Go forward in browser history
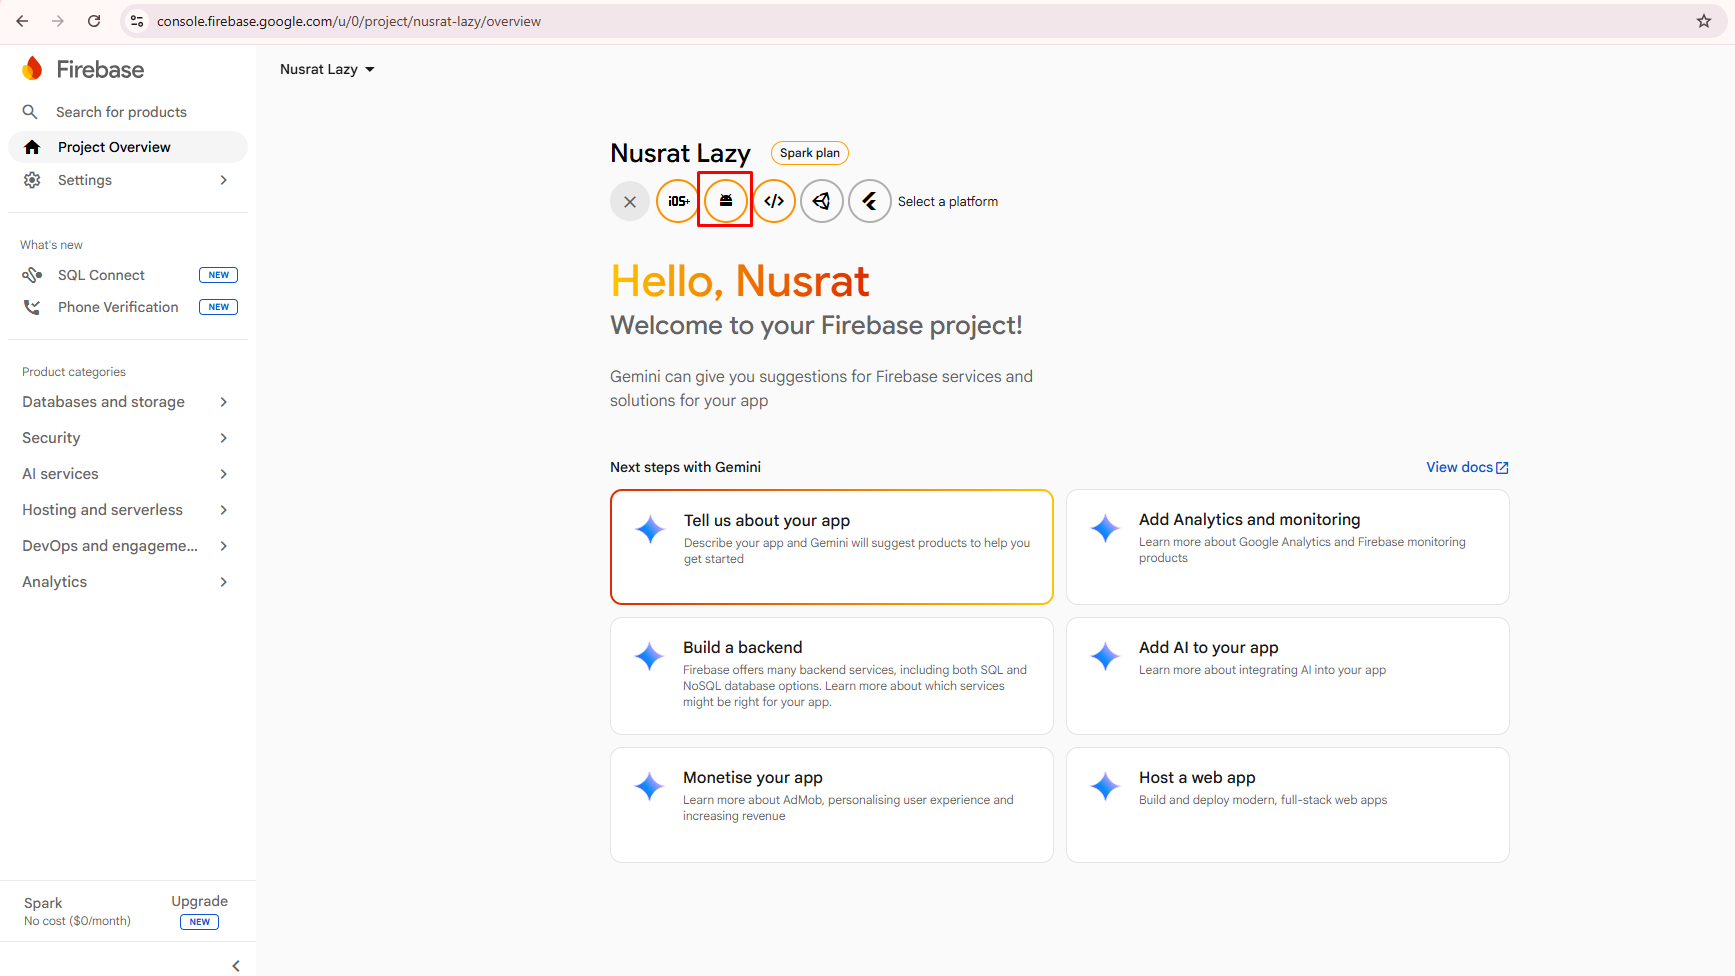The image size is (1735, 976). [58, 21]
